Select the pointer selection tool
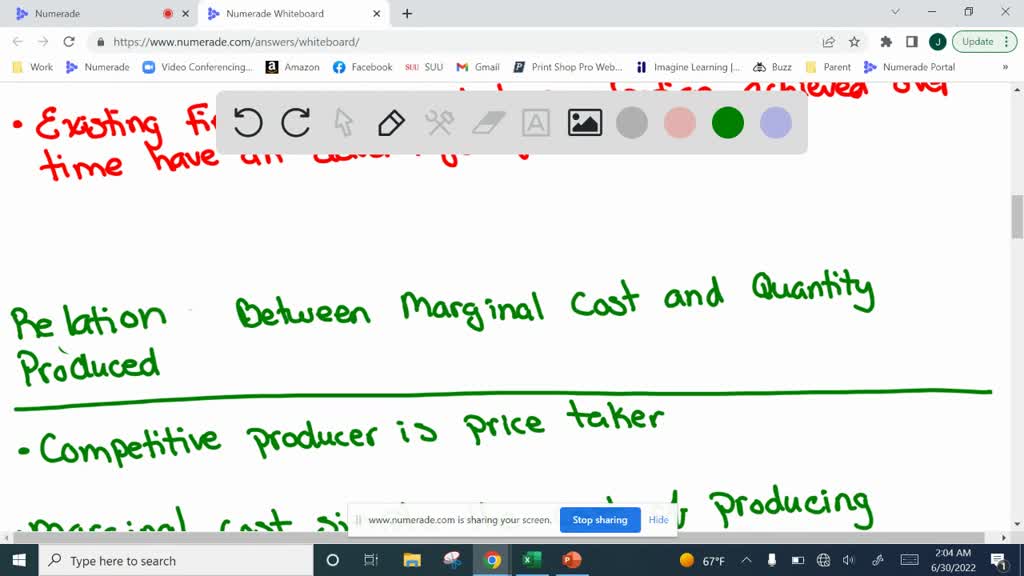The image size is (1024, 576). (343, 122)
